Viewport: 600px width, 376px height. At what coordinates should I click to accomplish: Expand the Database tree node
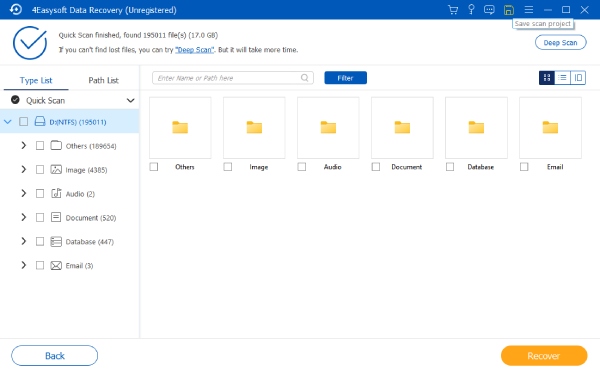click(x=24, y=241)
